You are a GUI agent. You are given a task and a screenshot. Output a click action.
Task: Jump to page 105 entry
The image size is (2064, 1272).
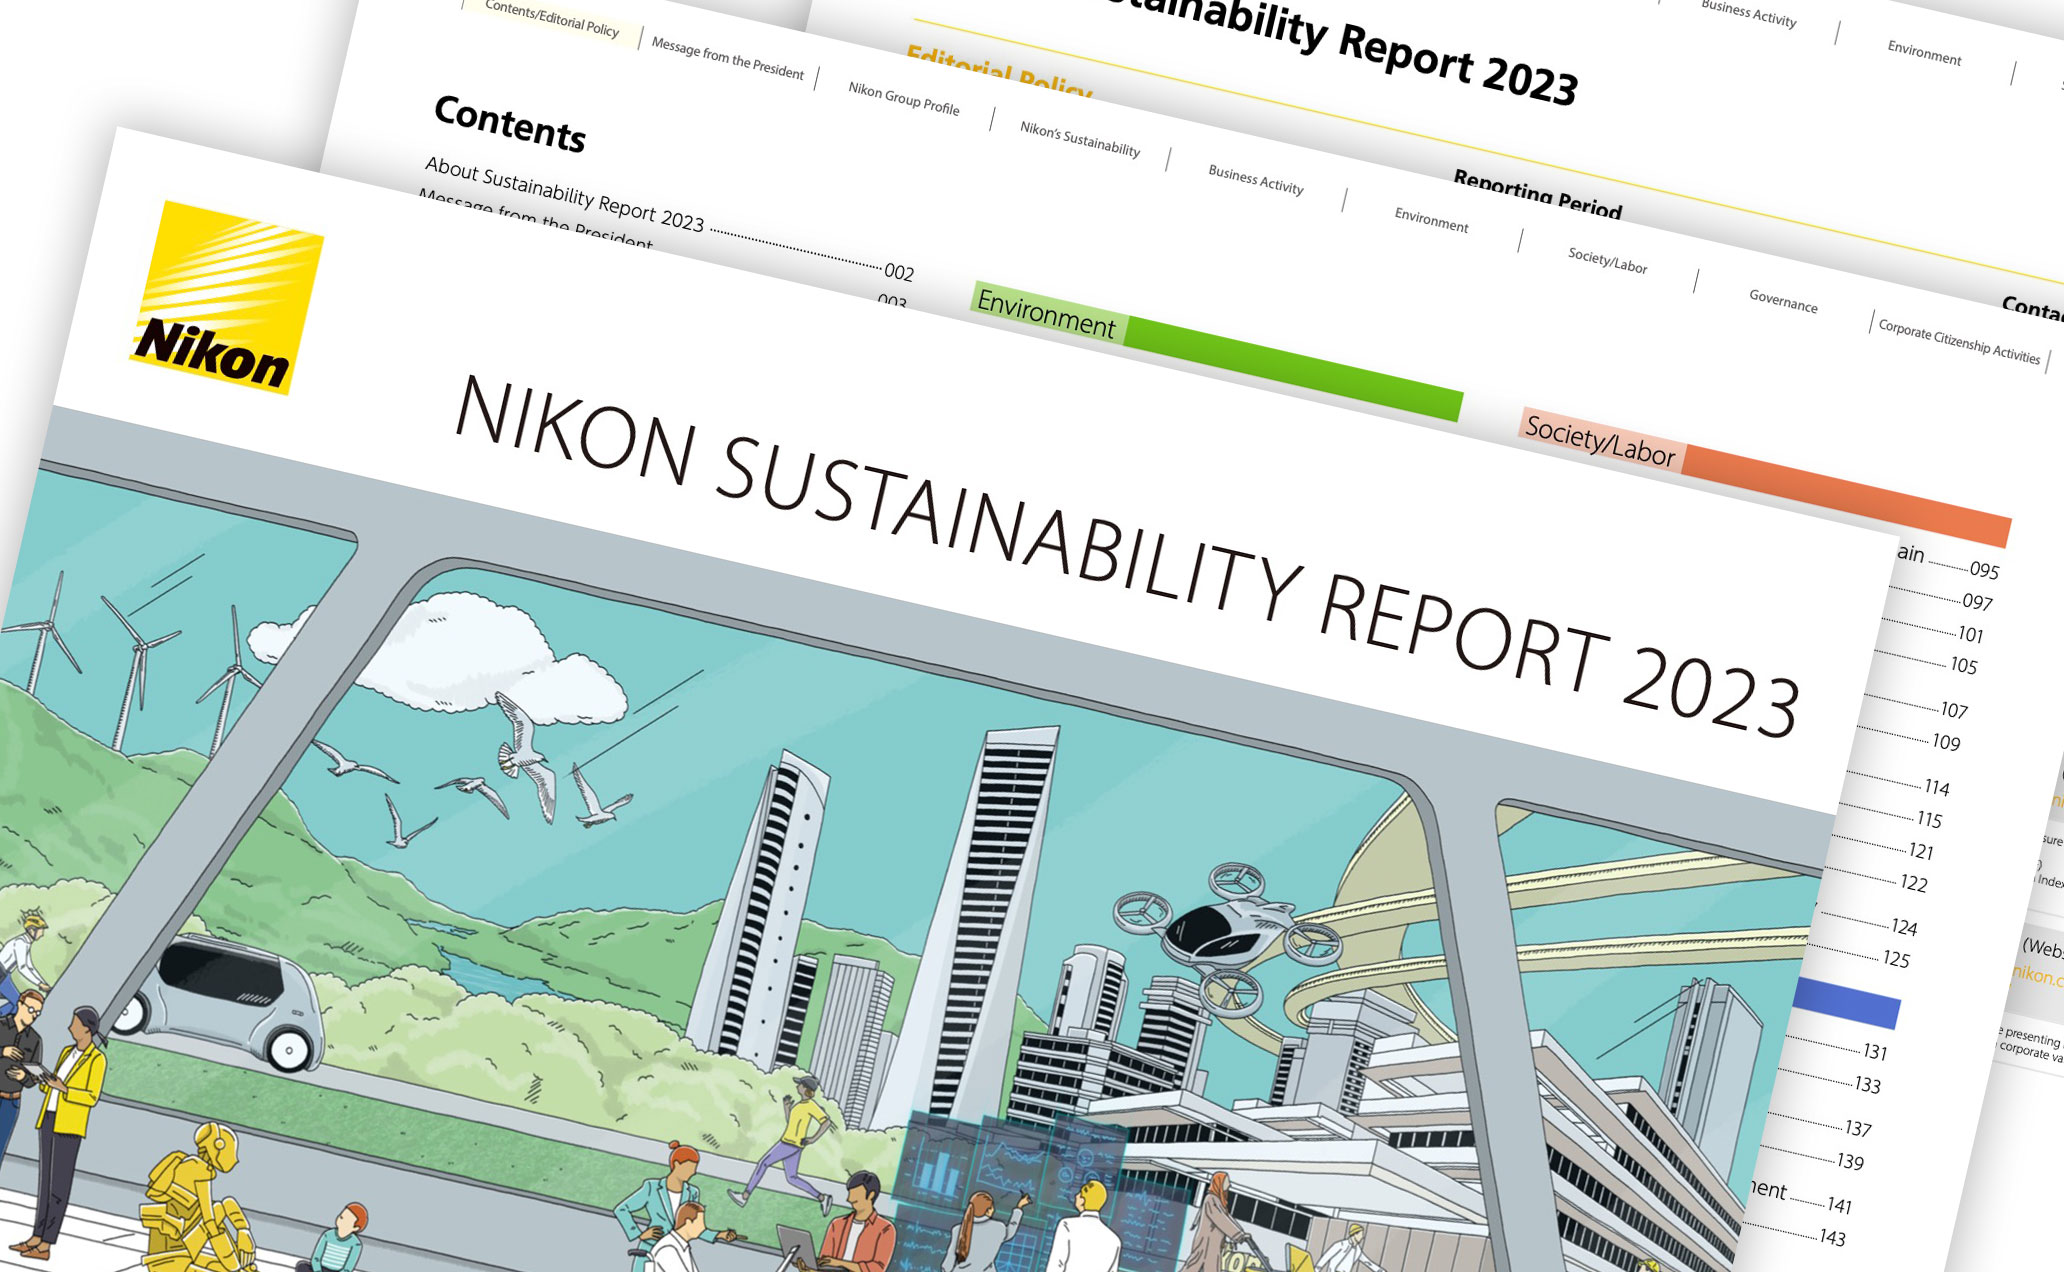(x=1963, y=665)
